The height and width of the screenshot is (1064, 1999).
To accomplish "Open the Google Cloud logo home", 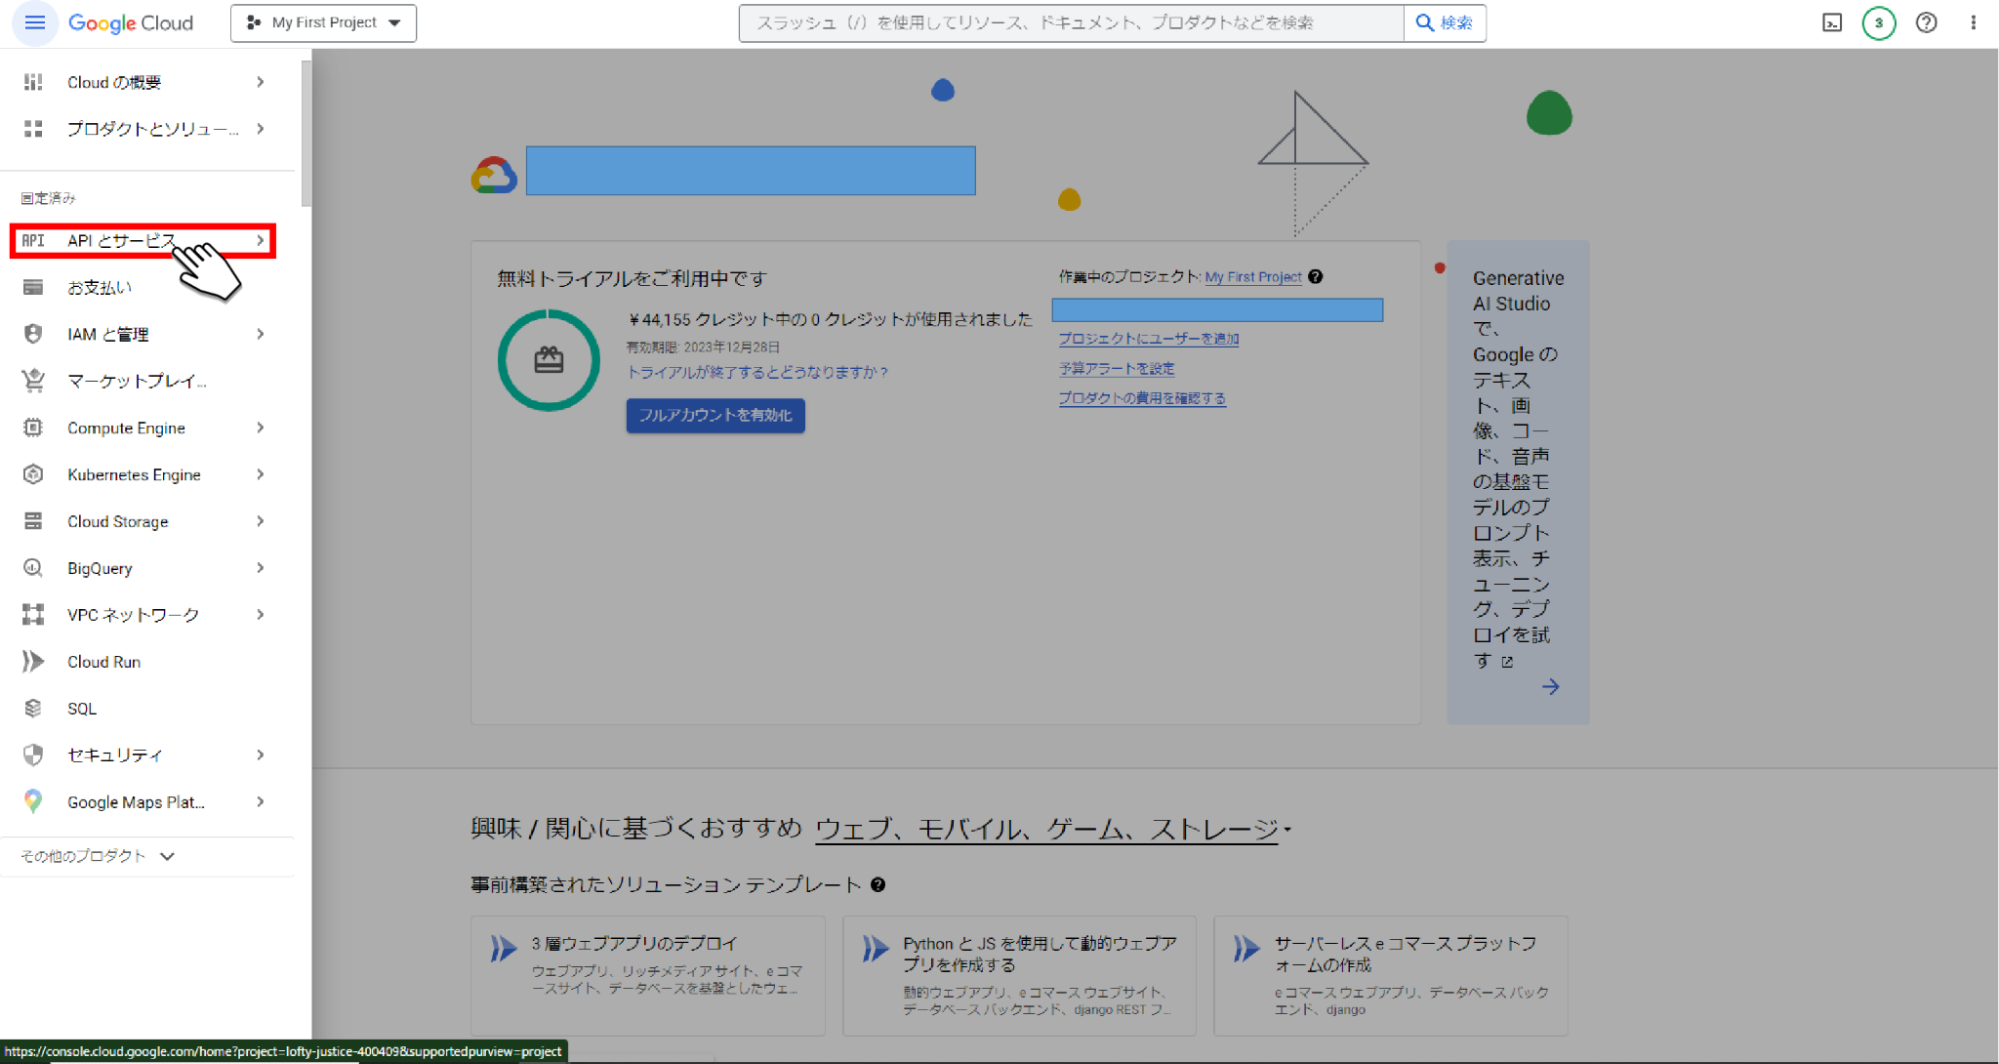I will coord(131,23).
